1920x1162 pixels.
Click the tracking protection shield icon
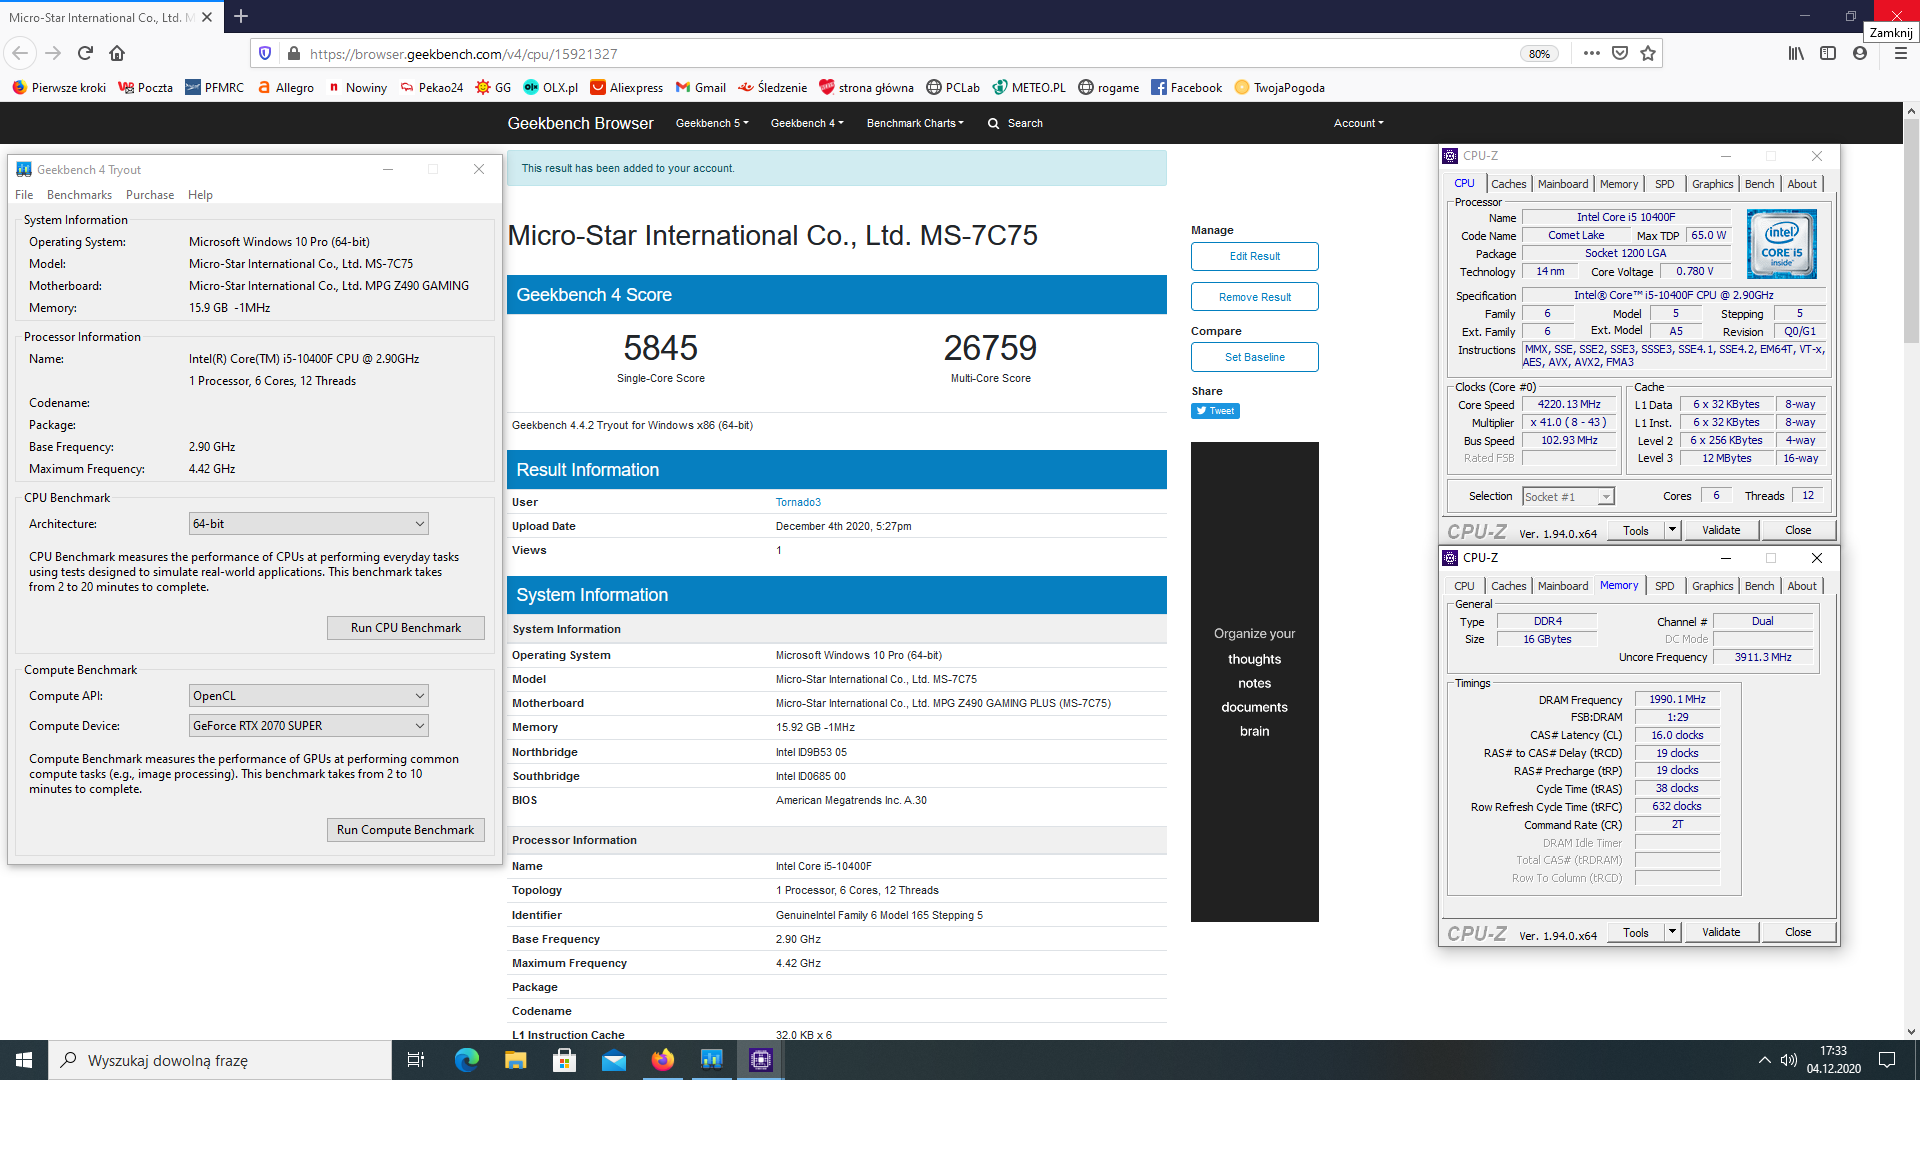pos(265,53)
